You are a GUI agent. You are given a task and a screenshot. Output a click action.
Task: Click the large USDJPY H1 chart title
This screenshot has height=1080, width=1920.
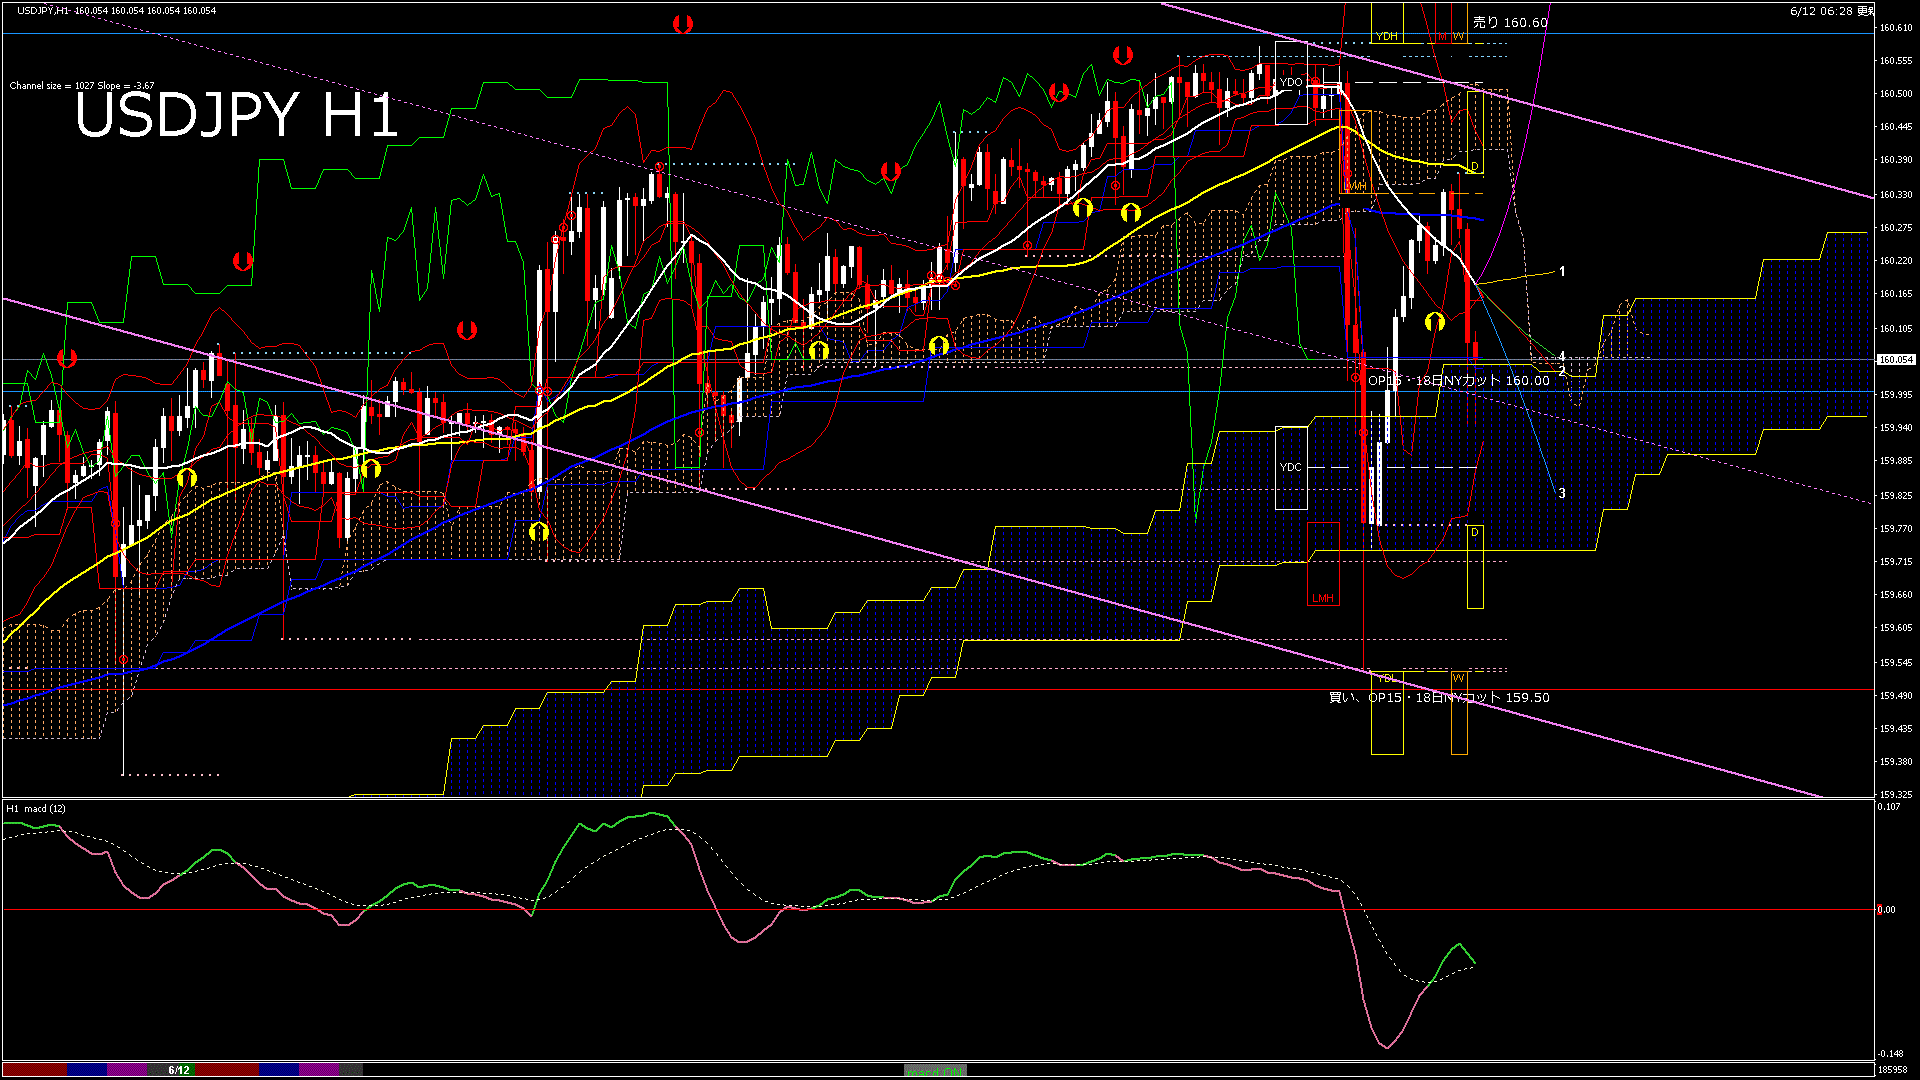[x=237, y=115]
